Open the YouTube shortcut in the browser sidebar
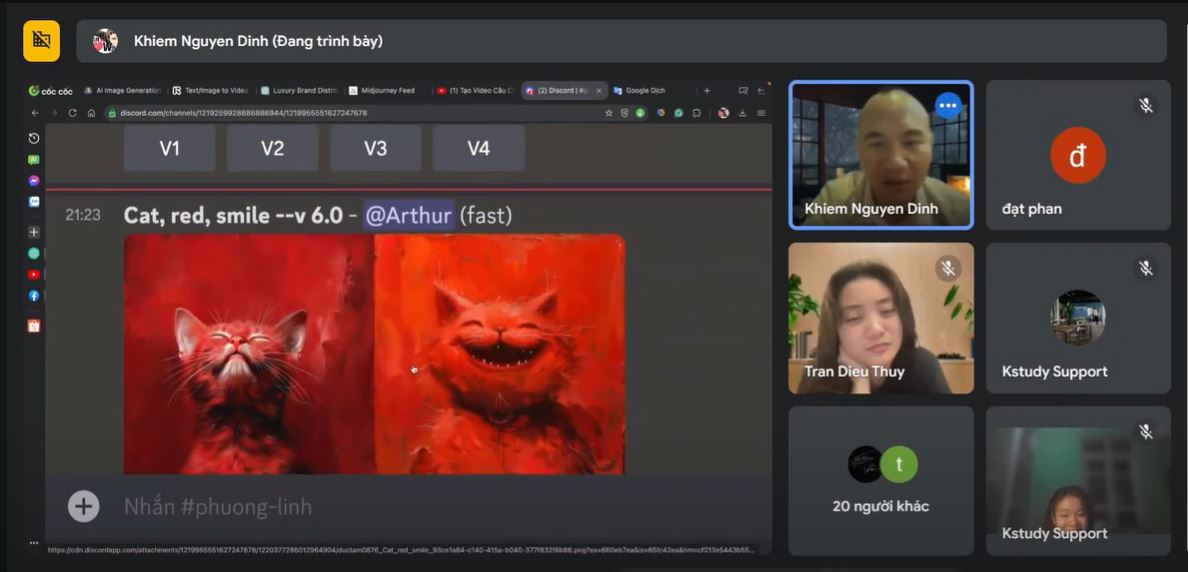This screenshot has height=572, width=1188. [x=34, y=275]
